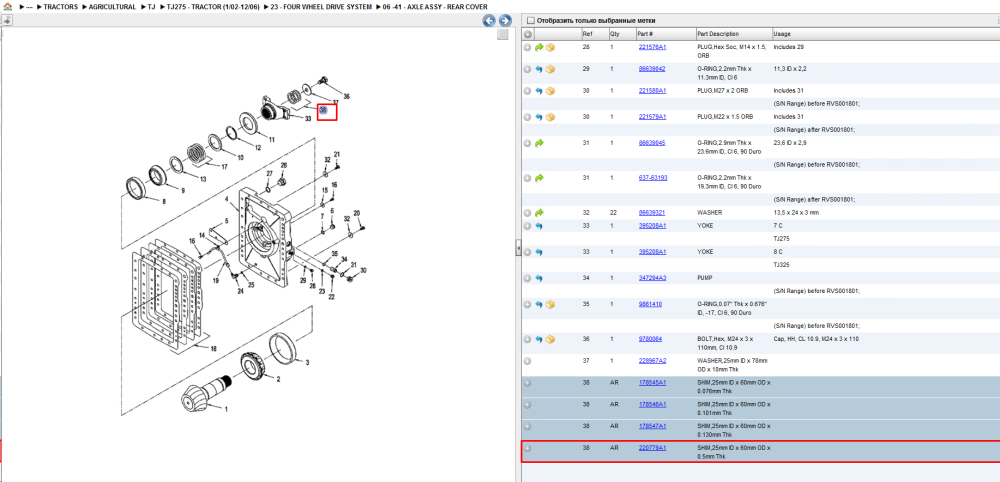Click plus icon in table header

[527, 34]
